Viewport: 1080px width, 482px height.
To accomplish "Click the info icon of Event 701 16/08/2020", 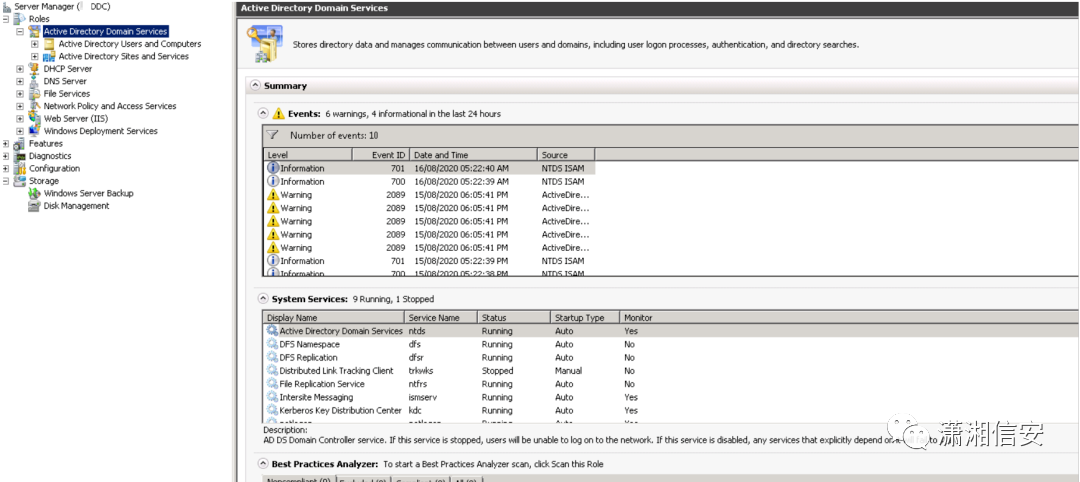I will pyautogui.click(x=273, y=168).
